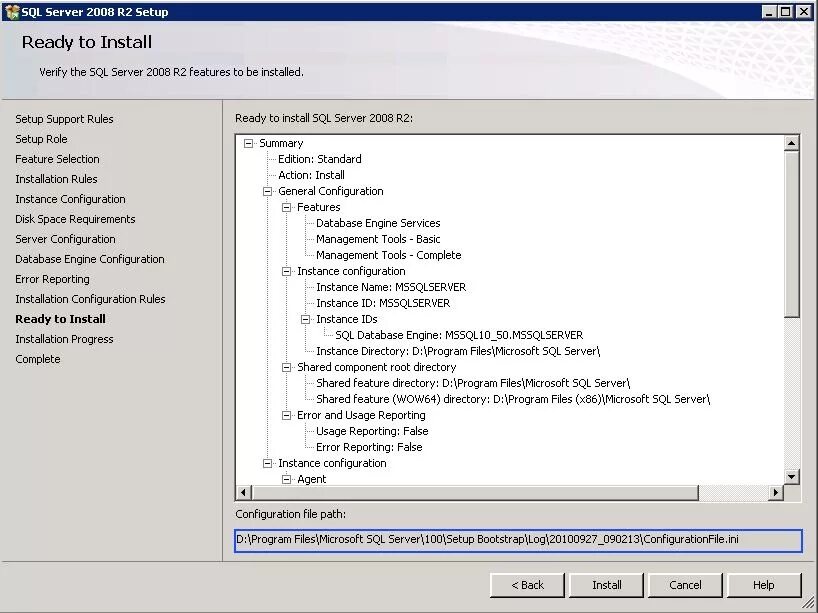The width and height of the screenshot is (818, 613).
Task: Click the tree's vertical scrollbar up arrow
Action: click(791, 143)
